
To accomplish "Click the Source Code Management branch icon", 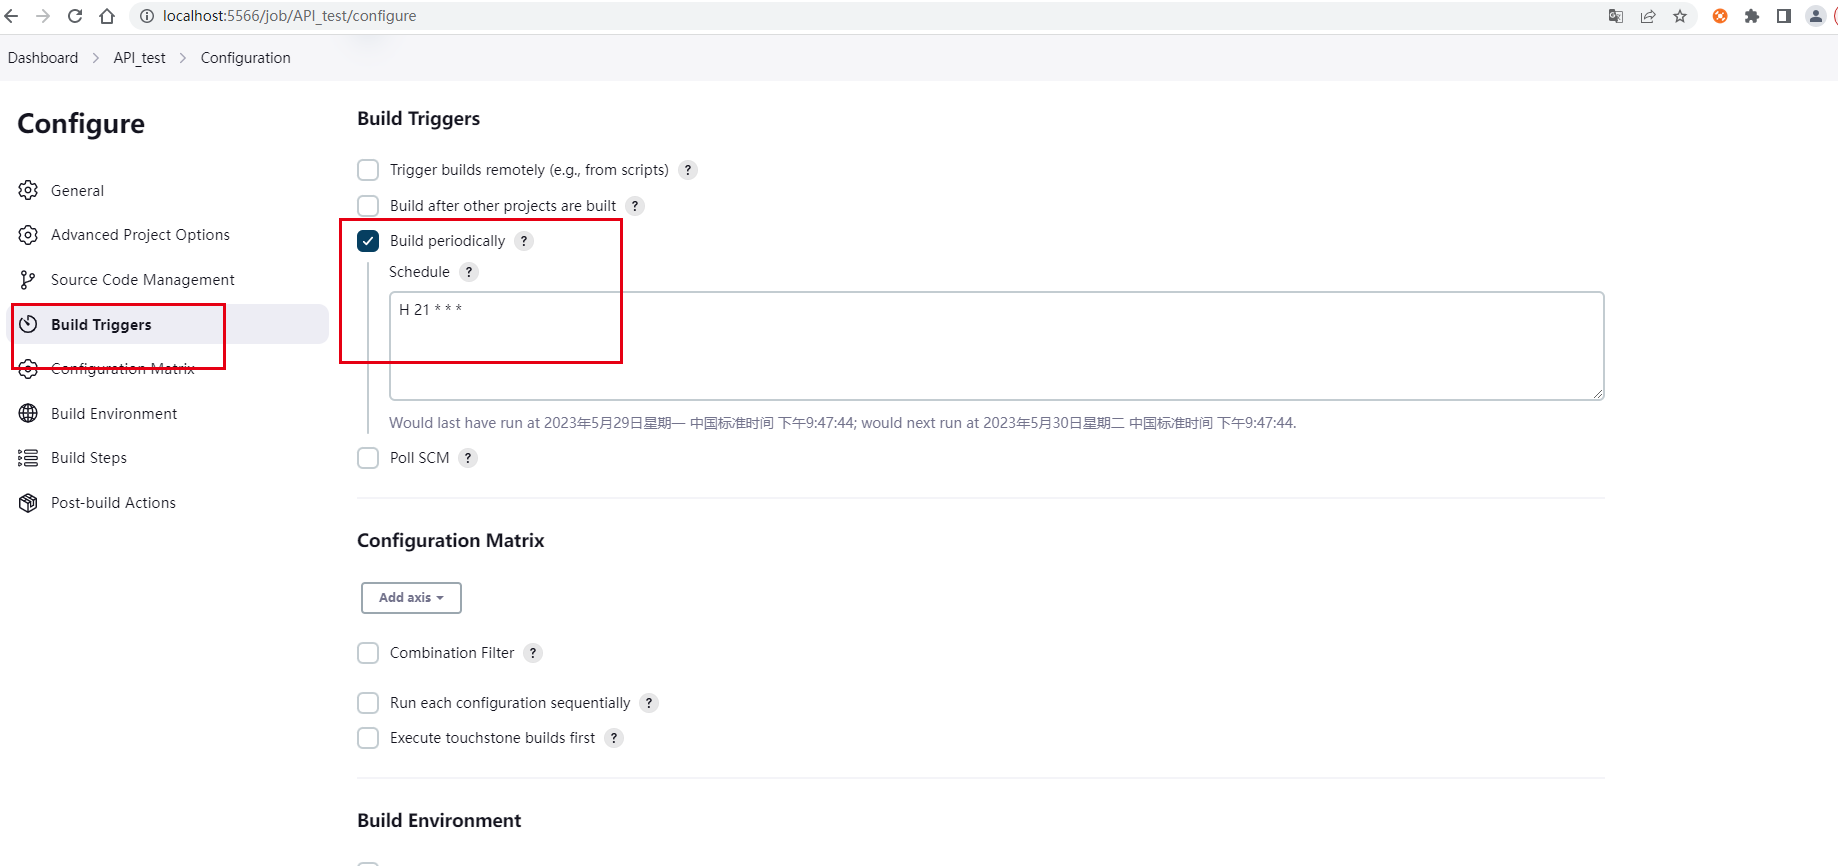I will [28, 280].
